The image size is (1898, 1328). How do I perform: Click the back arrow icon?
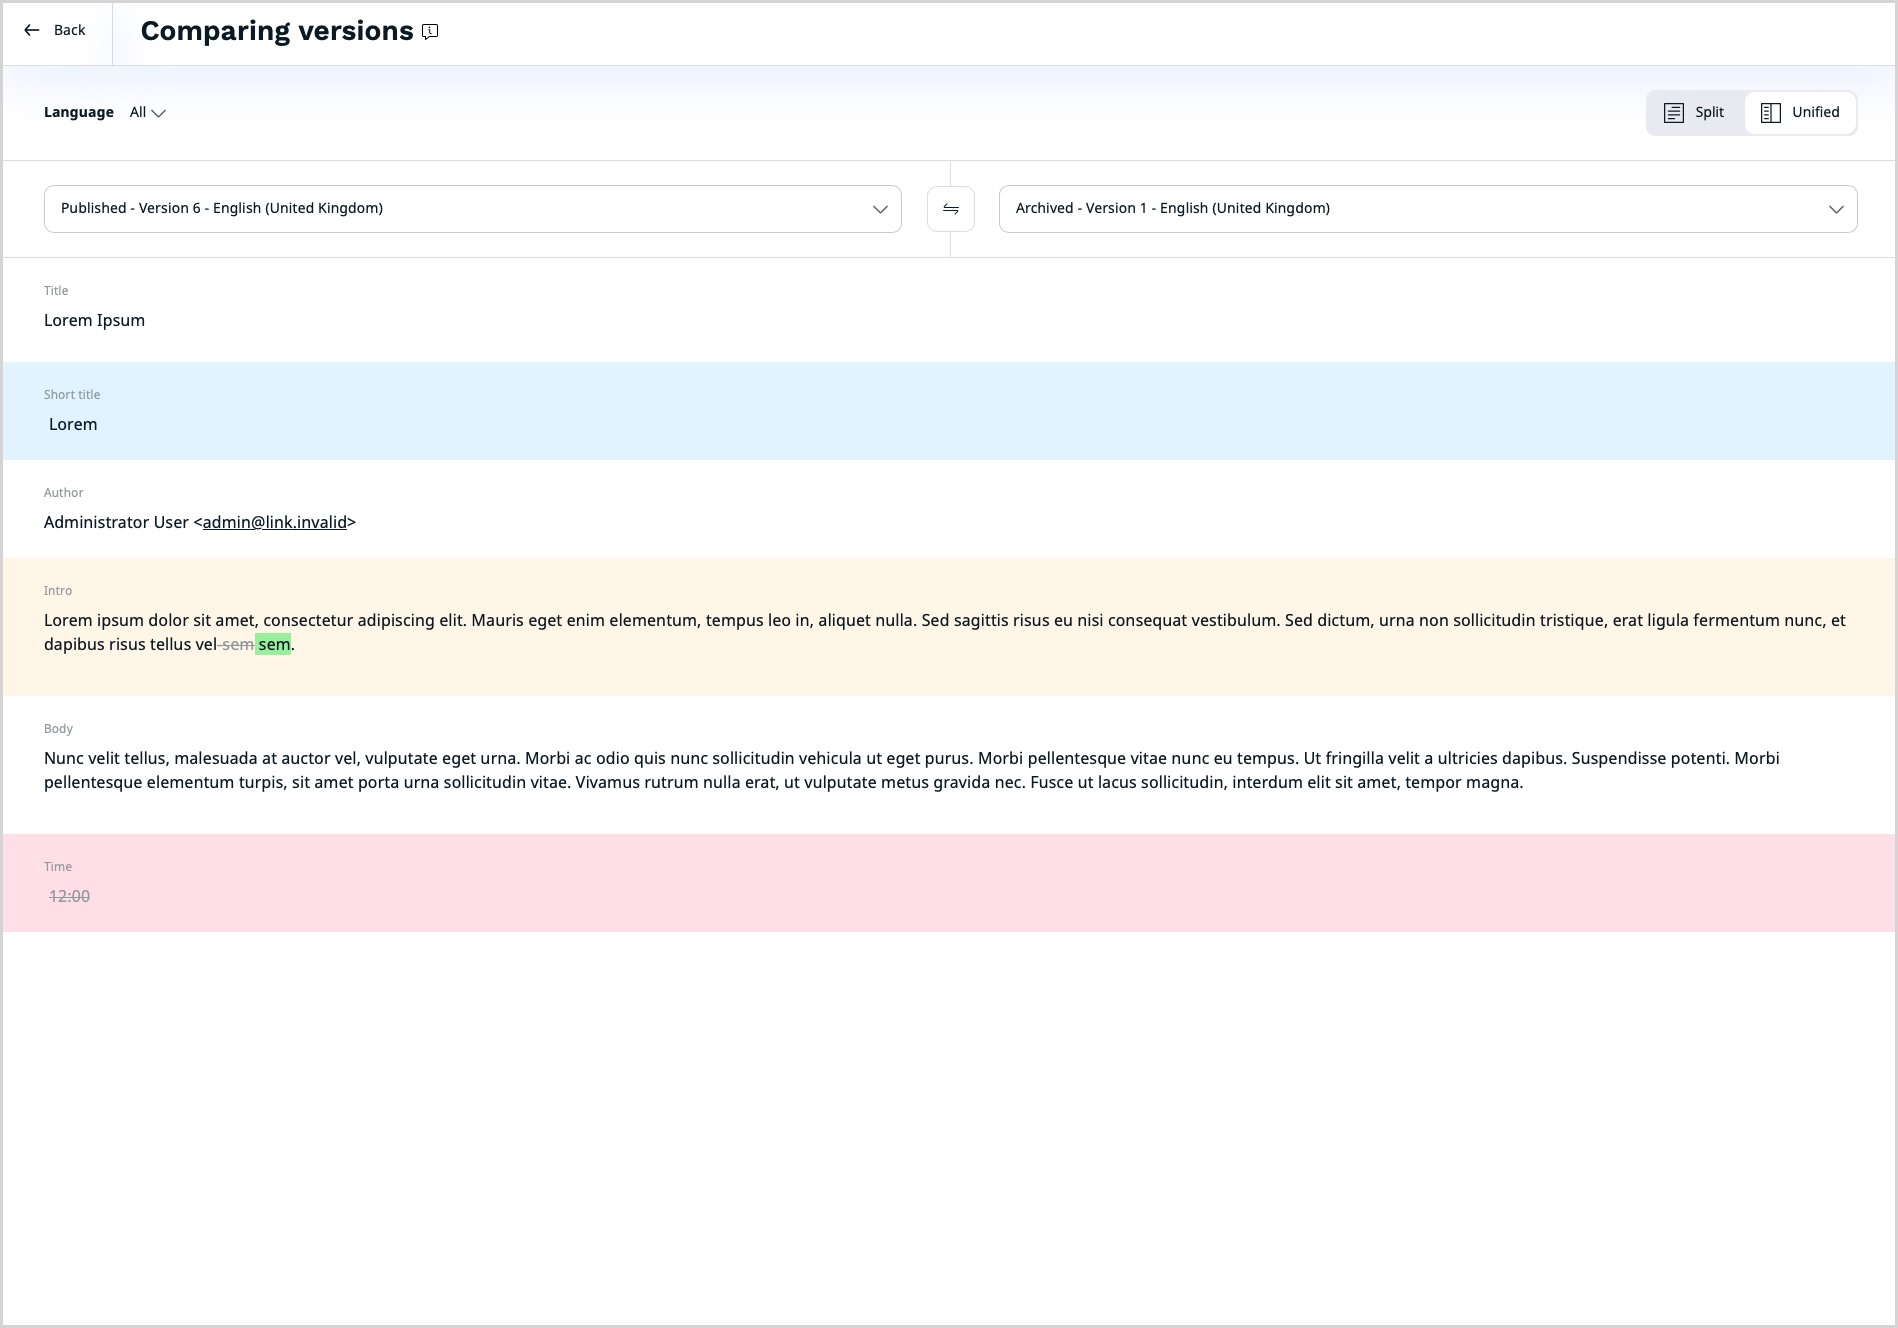[30, 30]
